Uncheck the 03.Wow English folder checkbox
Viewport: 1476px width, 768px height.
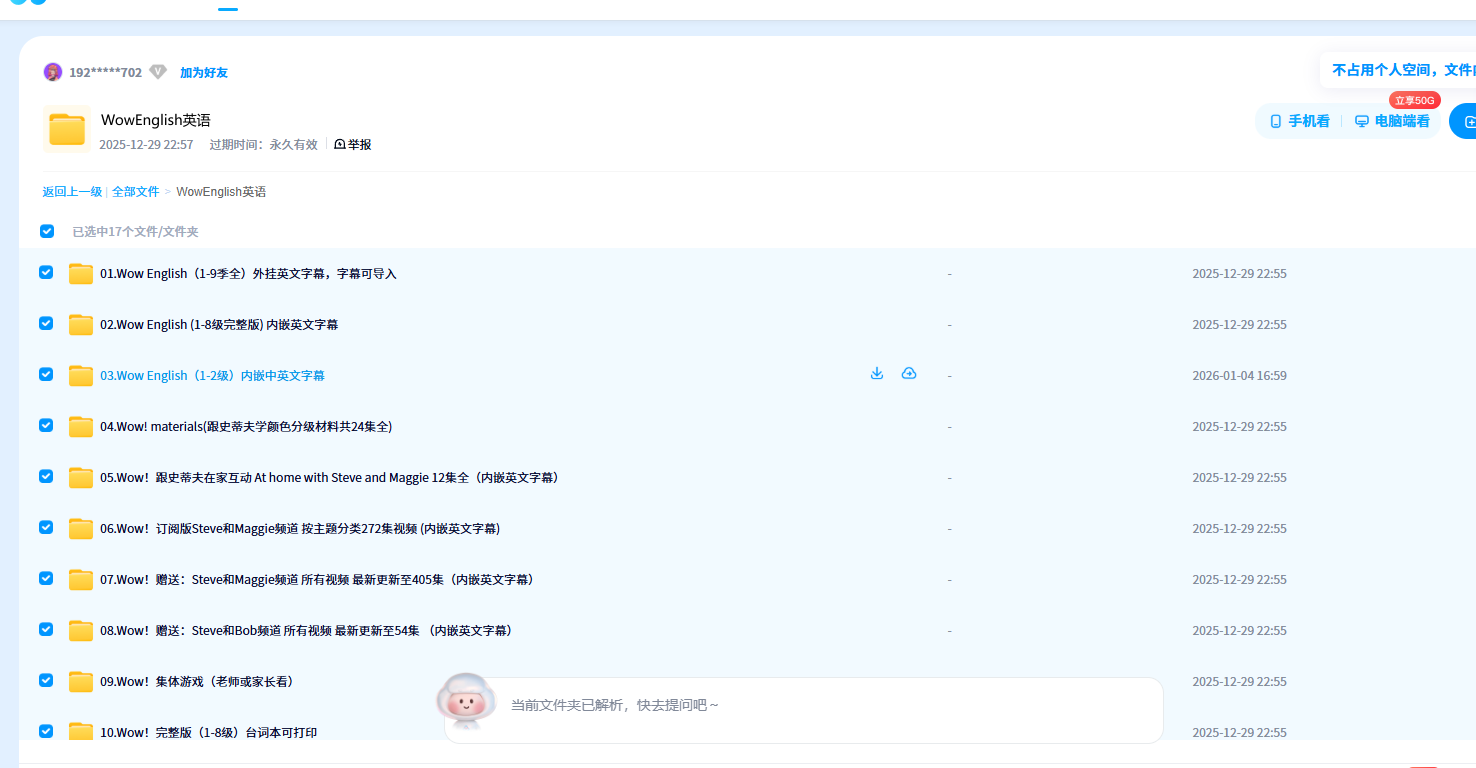(x=46, y=374)
